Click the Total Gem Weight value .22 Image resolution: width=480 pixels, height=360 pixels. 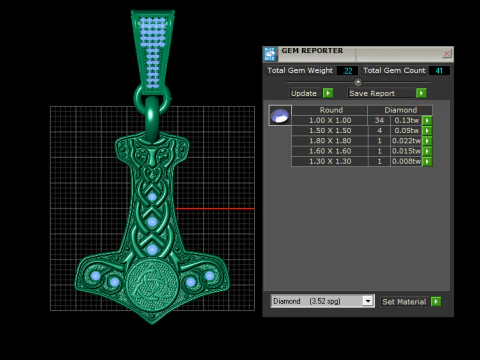347,71
